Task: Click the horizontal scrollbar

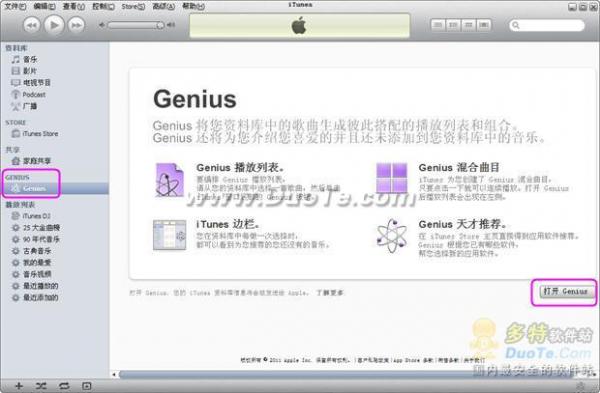Action: pyautogui.click(x=346, y=375)
